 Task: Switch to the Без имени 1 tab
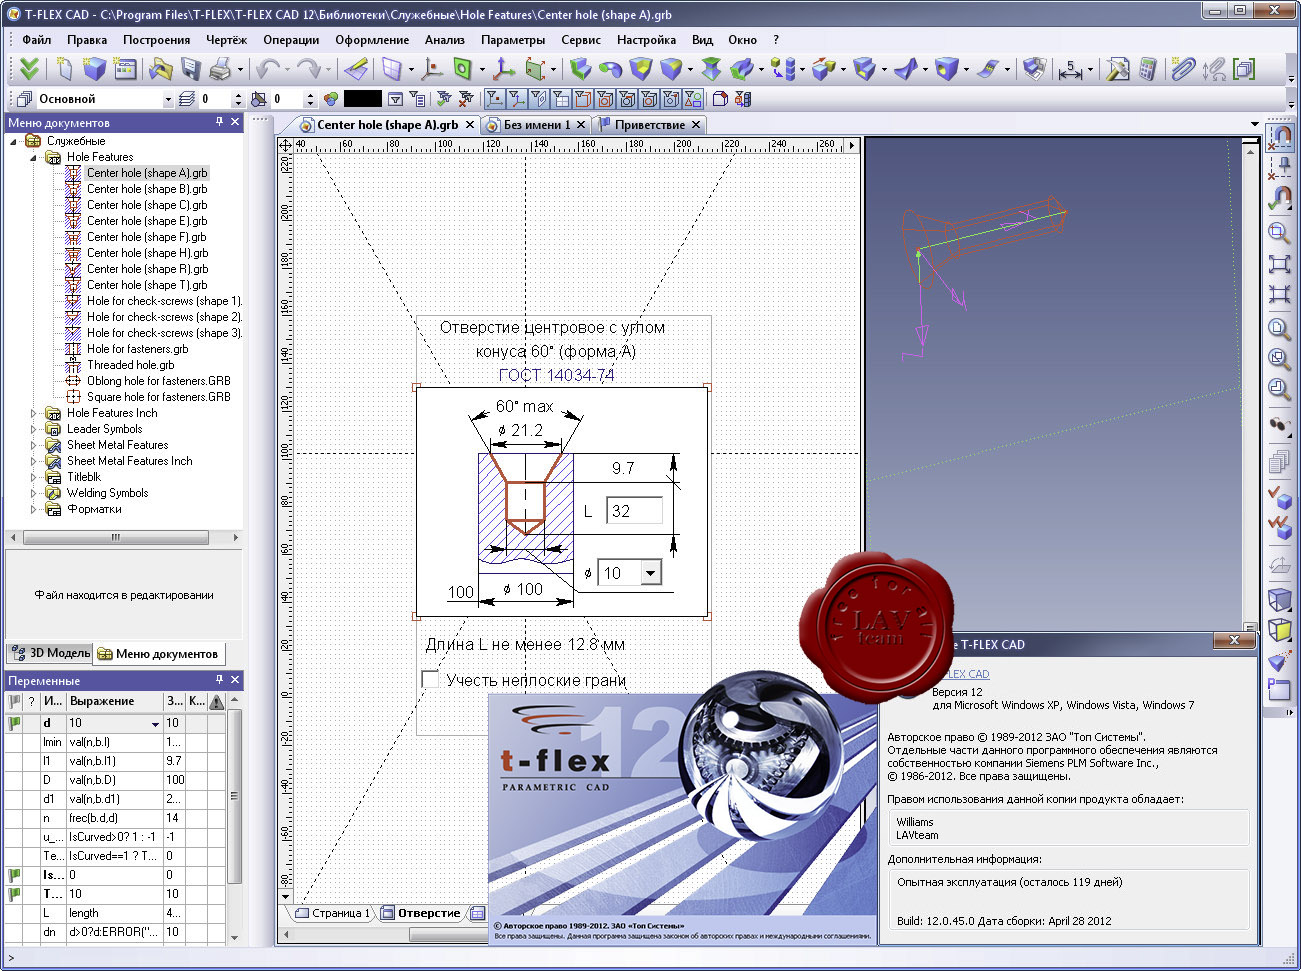coord(537,125)
